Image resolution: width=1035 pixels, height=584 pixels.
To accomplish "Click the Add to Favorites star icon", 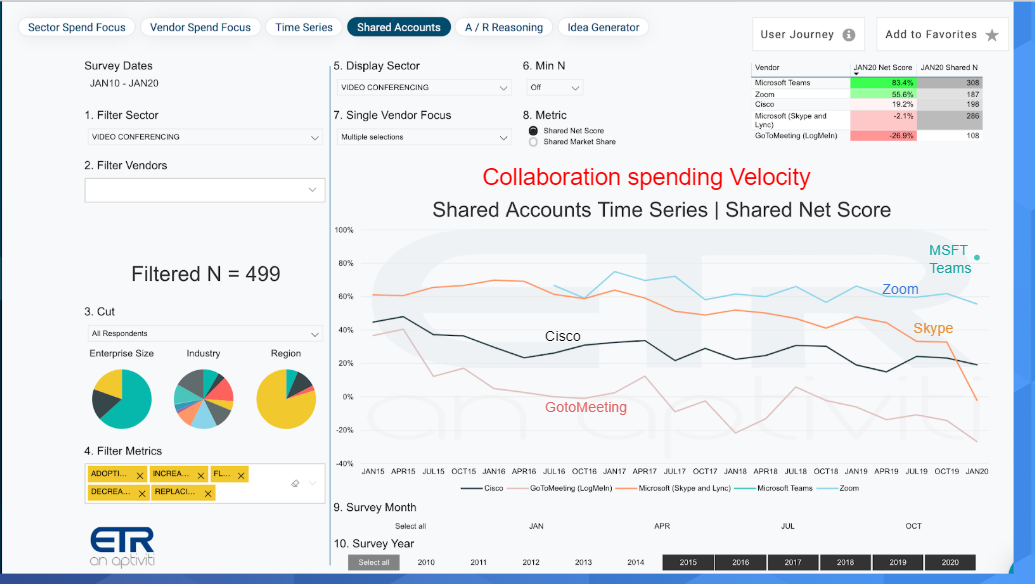I will tap(991, 35).
